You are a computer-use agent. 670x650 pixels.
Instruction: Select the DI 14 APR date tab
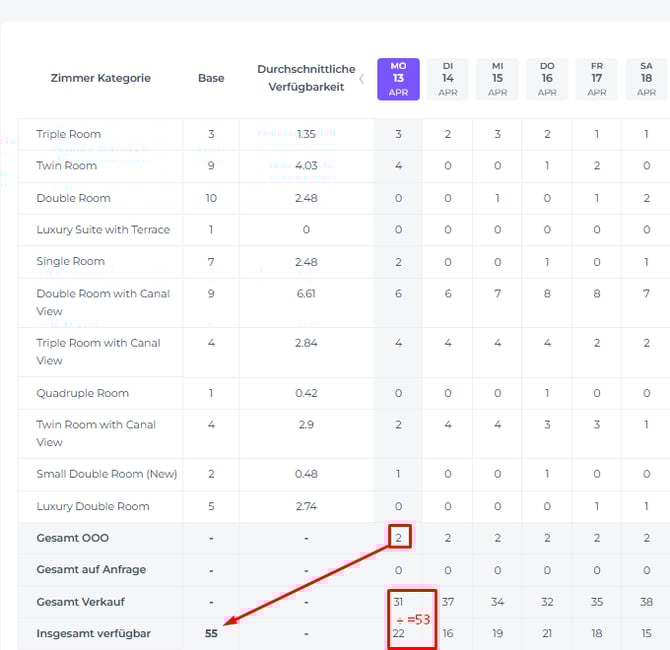[447, 78]
